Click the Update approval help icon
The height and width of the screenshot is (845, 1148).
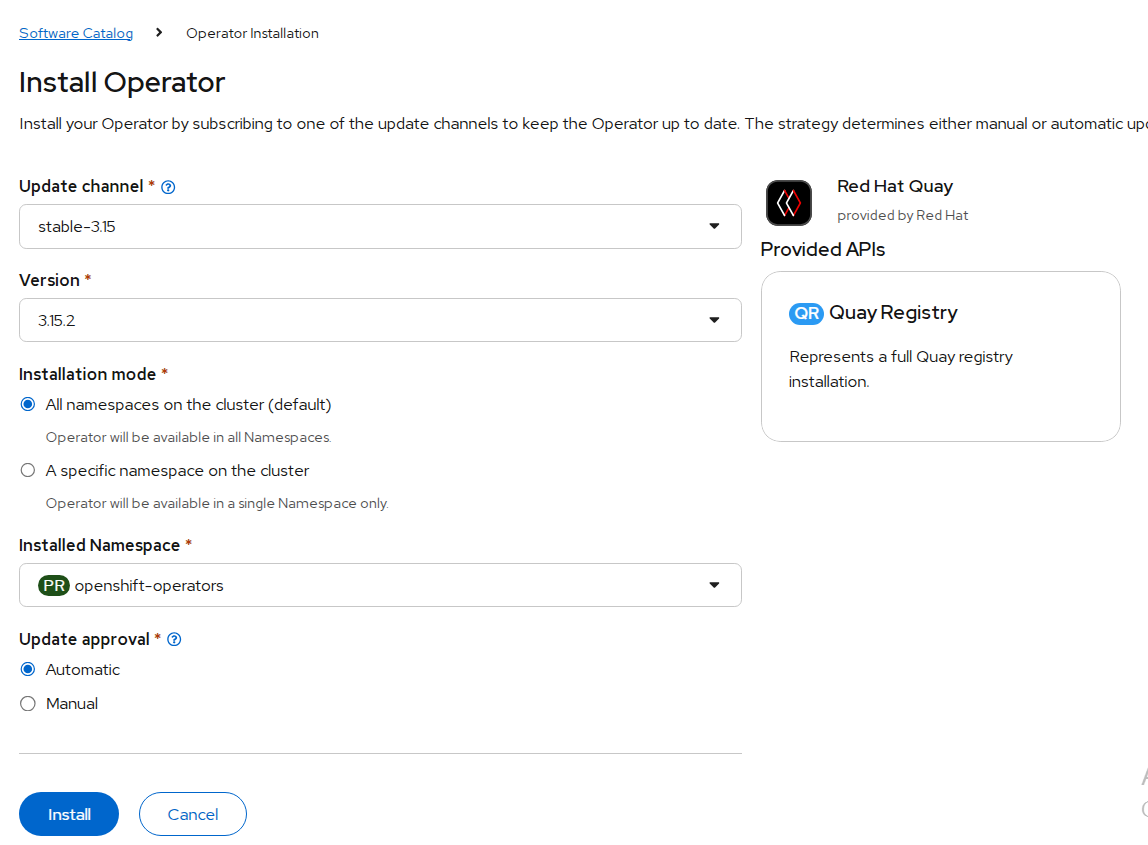(x=174, y=640)
